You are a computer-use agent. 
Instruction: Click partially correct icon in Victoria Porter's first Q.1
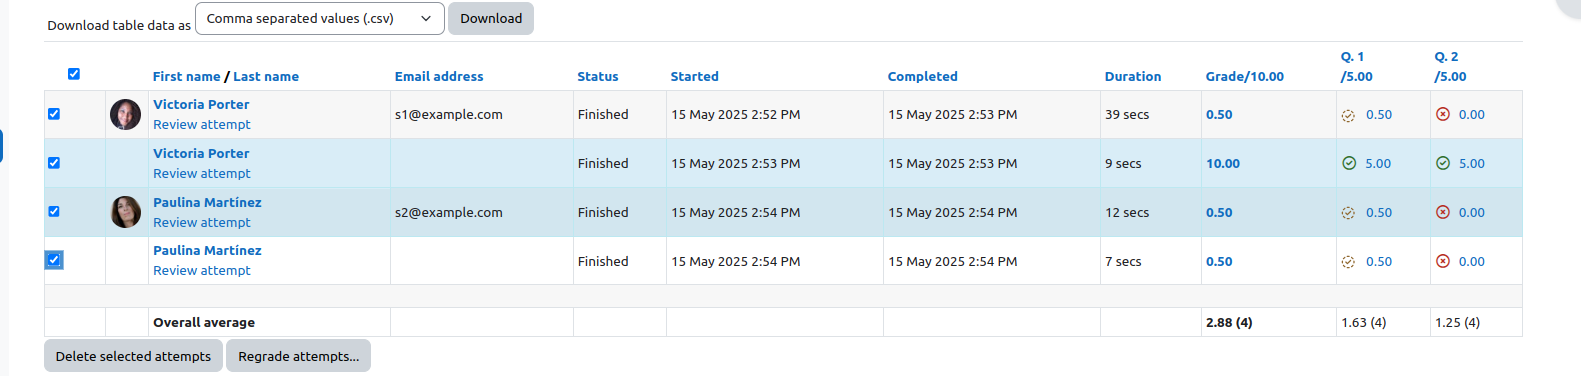point(1348,115)
